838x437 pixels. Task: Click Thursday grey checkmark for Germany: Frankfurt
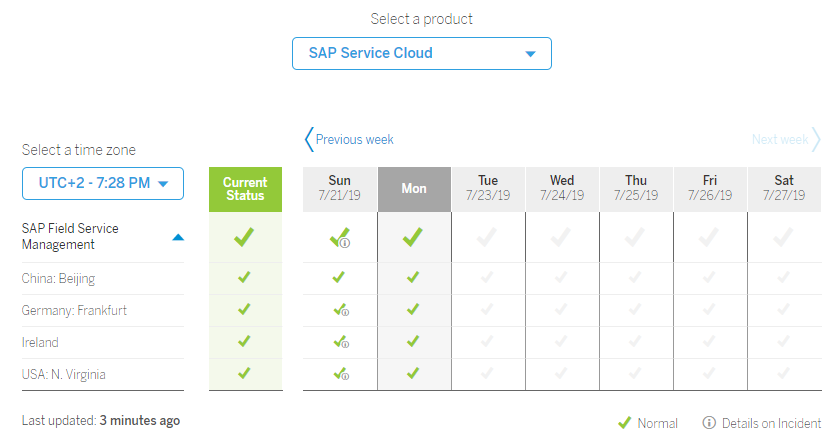pos(635,309)
